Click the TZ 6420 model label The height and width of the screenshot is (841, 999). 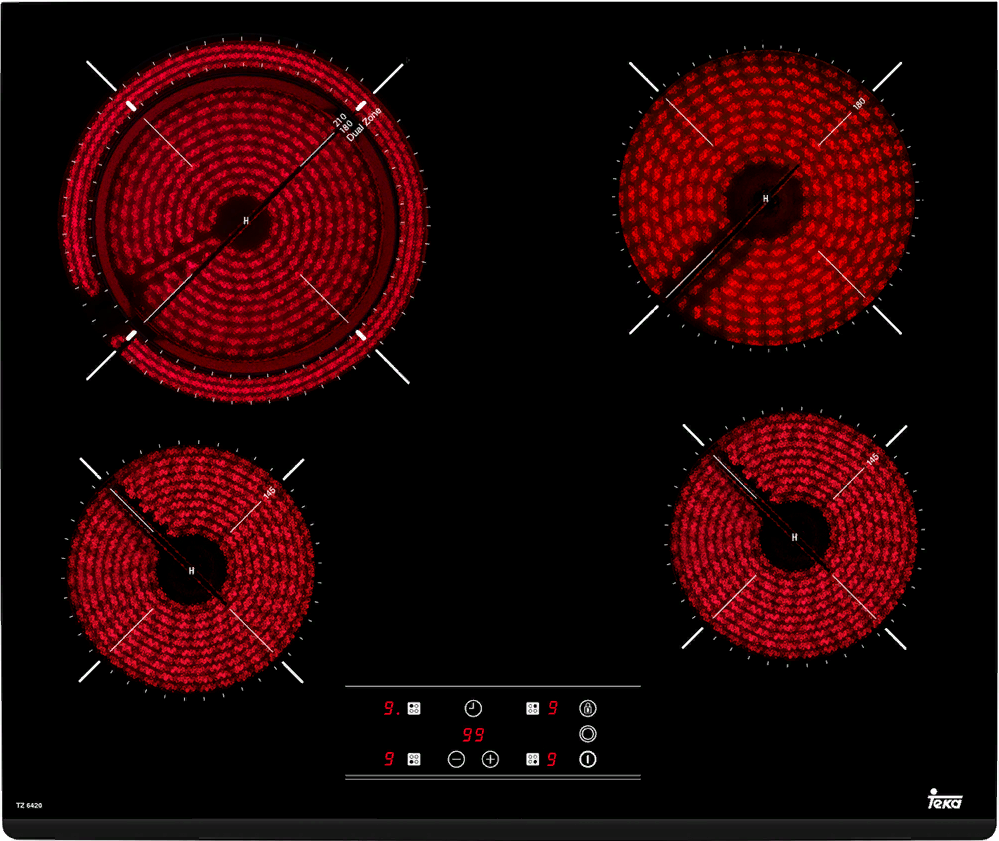coord(28,804)
